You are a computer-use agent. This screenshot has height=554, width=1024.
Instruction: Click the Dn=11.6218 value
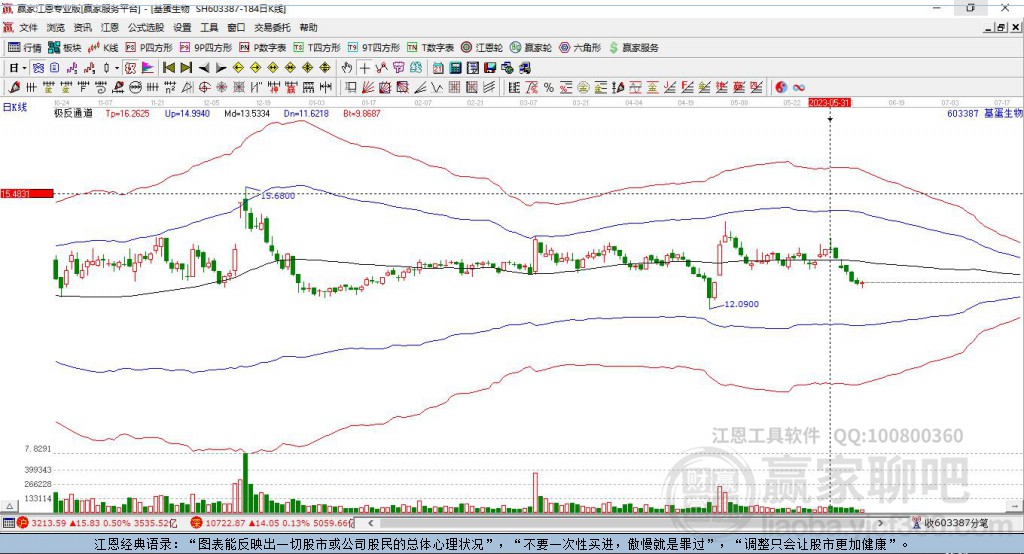[306, 113]
